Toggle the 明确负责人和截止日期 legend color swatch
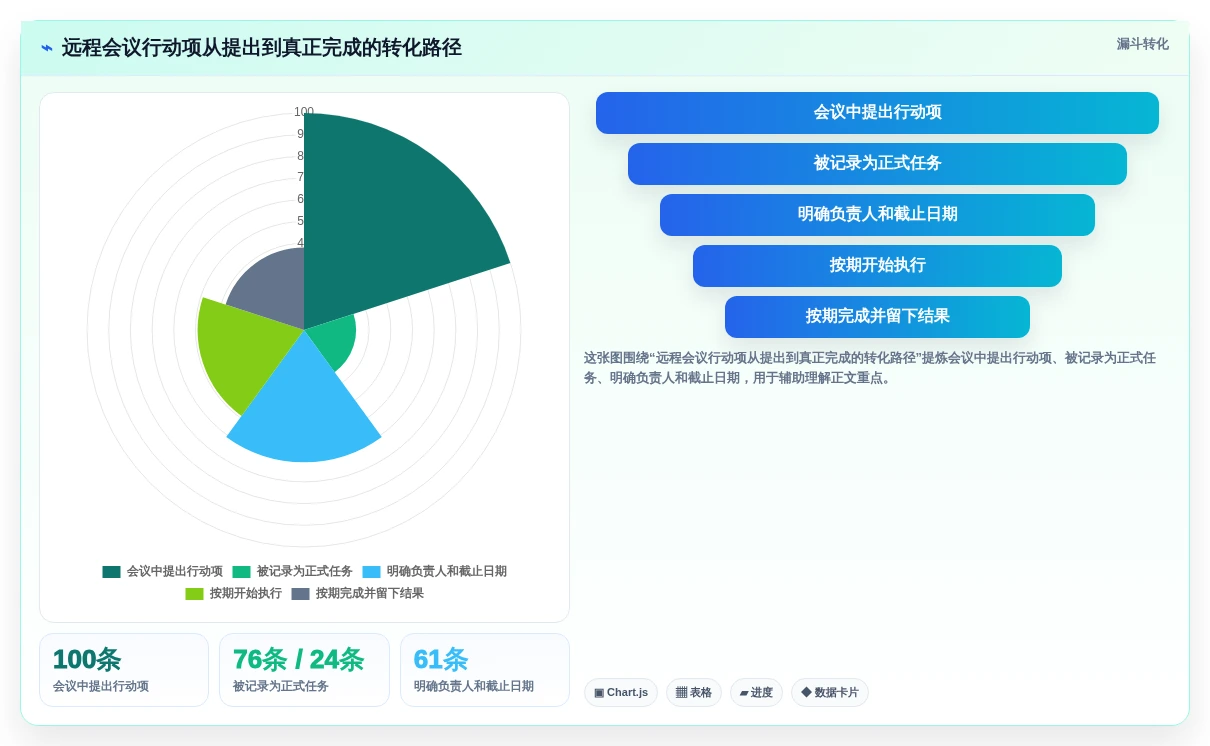Viewport: 1210px width, 746px height. (x=371, y=572)
